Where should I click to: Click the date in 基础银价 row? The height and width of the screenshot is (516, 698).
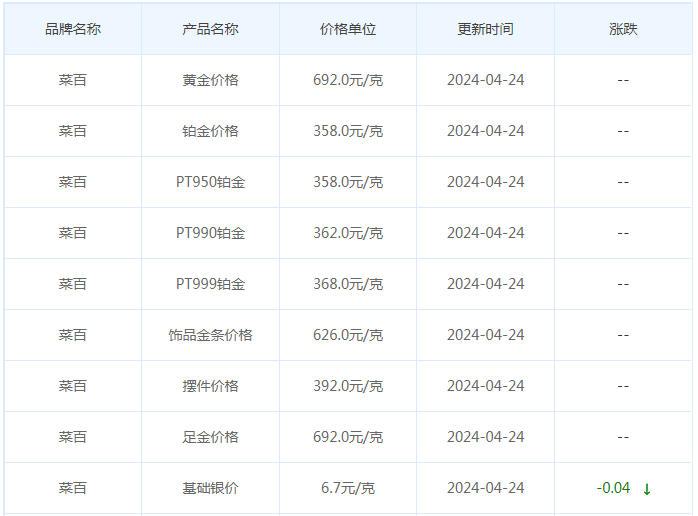[485, 488]
